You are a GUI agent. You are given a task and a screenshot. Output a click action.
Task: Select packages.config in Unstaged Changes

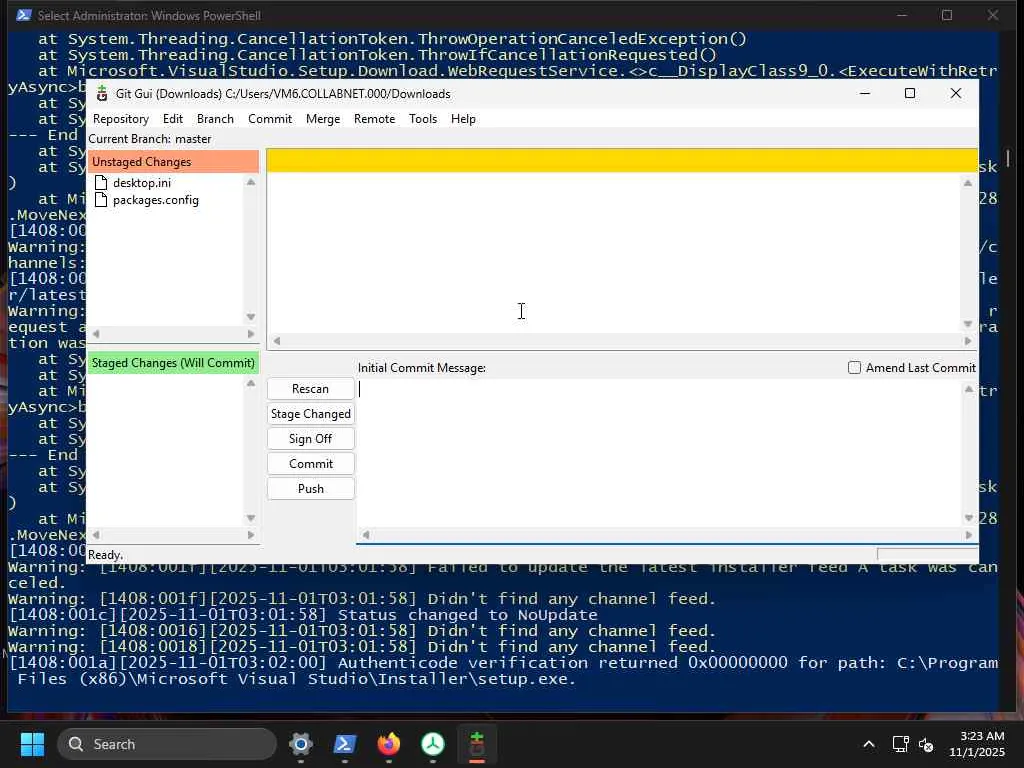pos(155,200)
